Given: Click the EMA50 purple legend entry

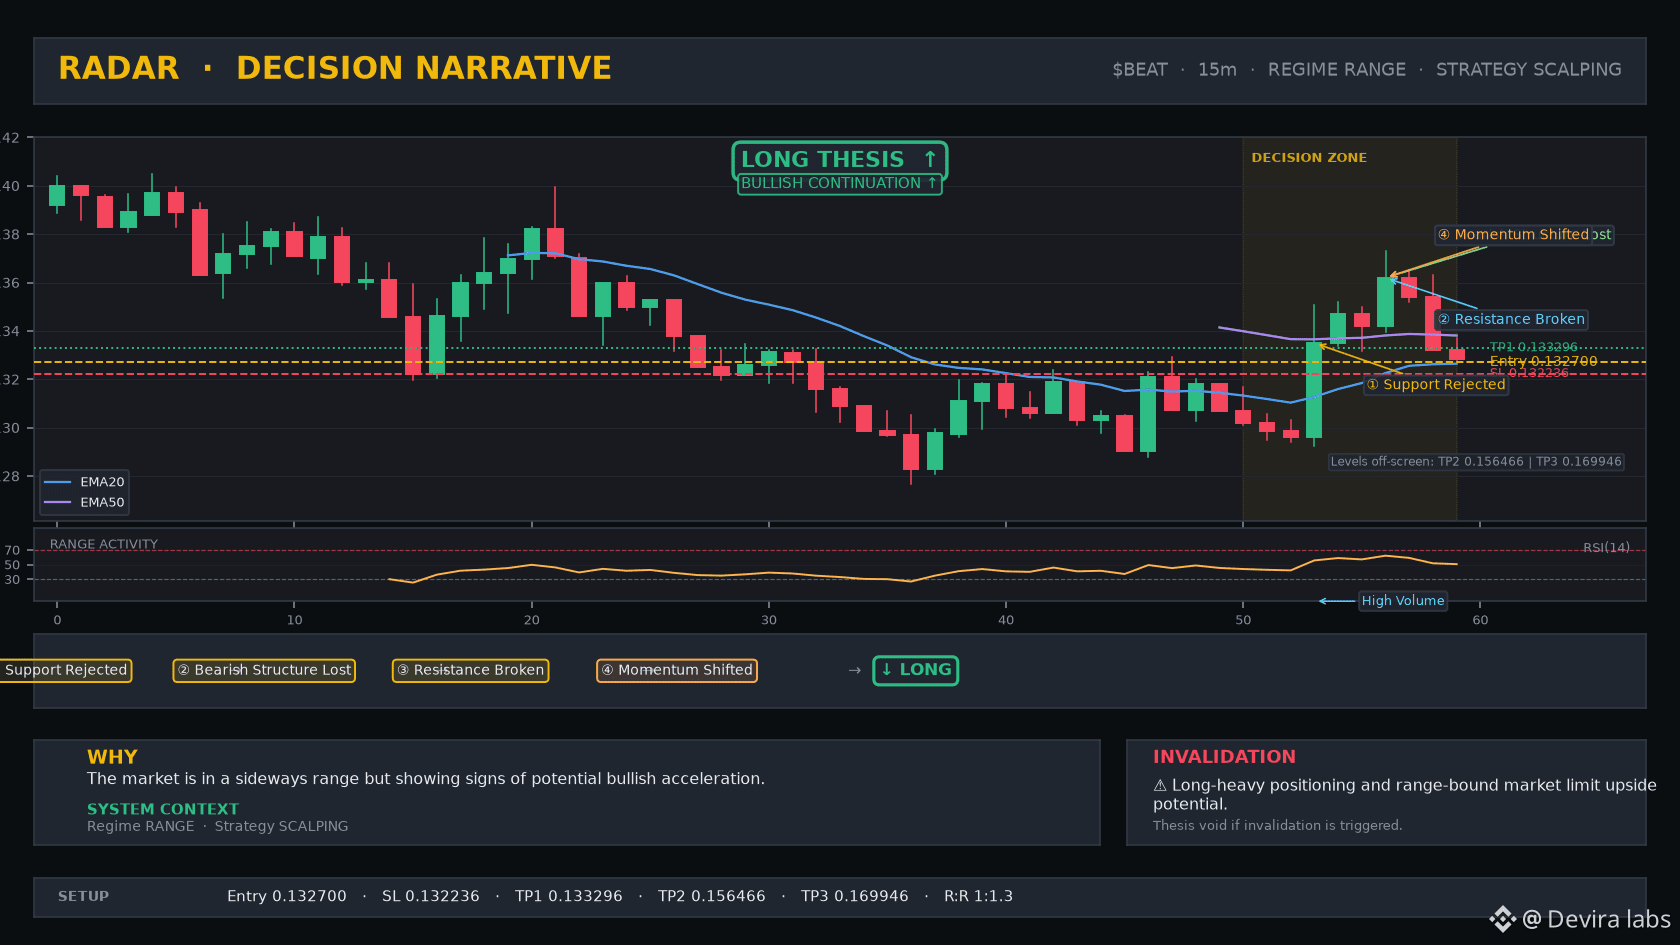Looking at the screenshot, I should coord(84,503).
